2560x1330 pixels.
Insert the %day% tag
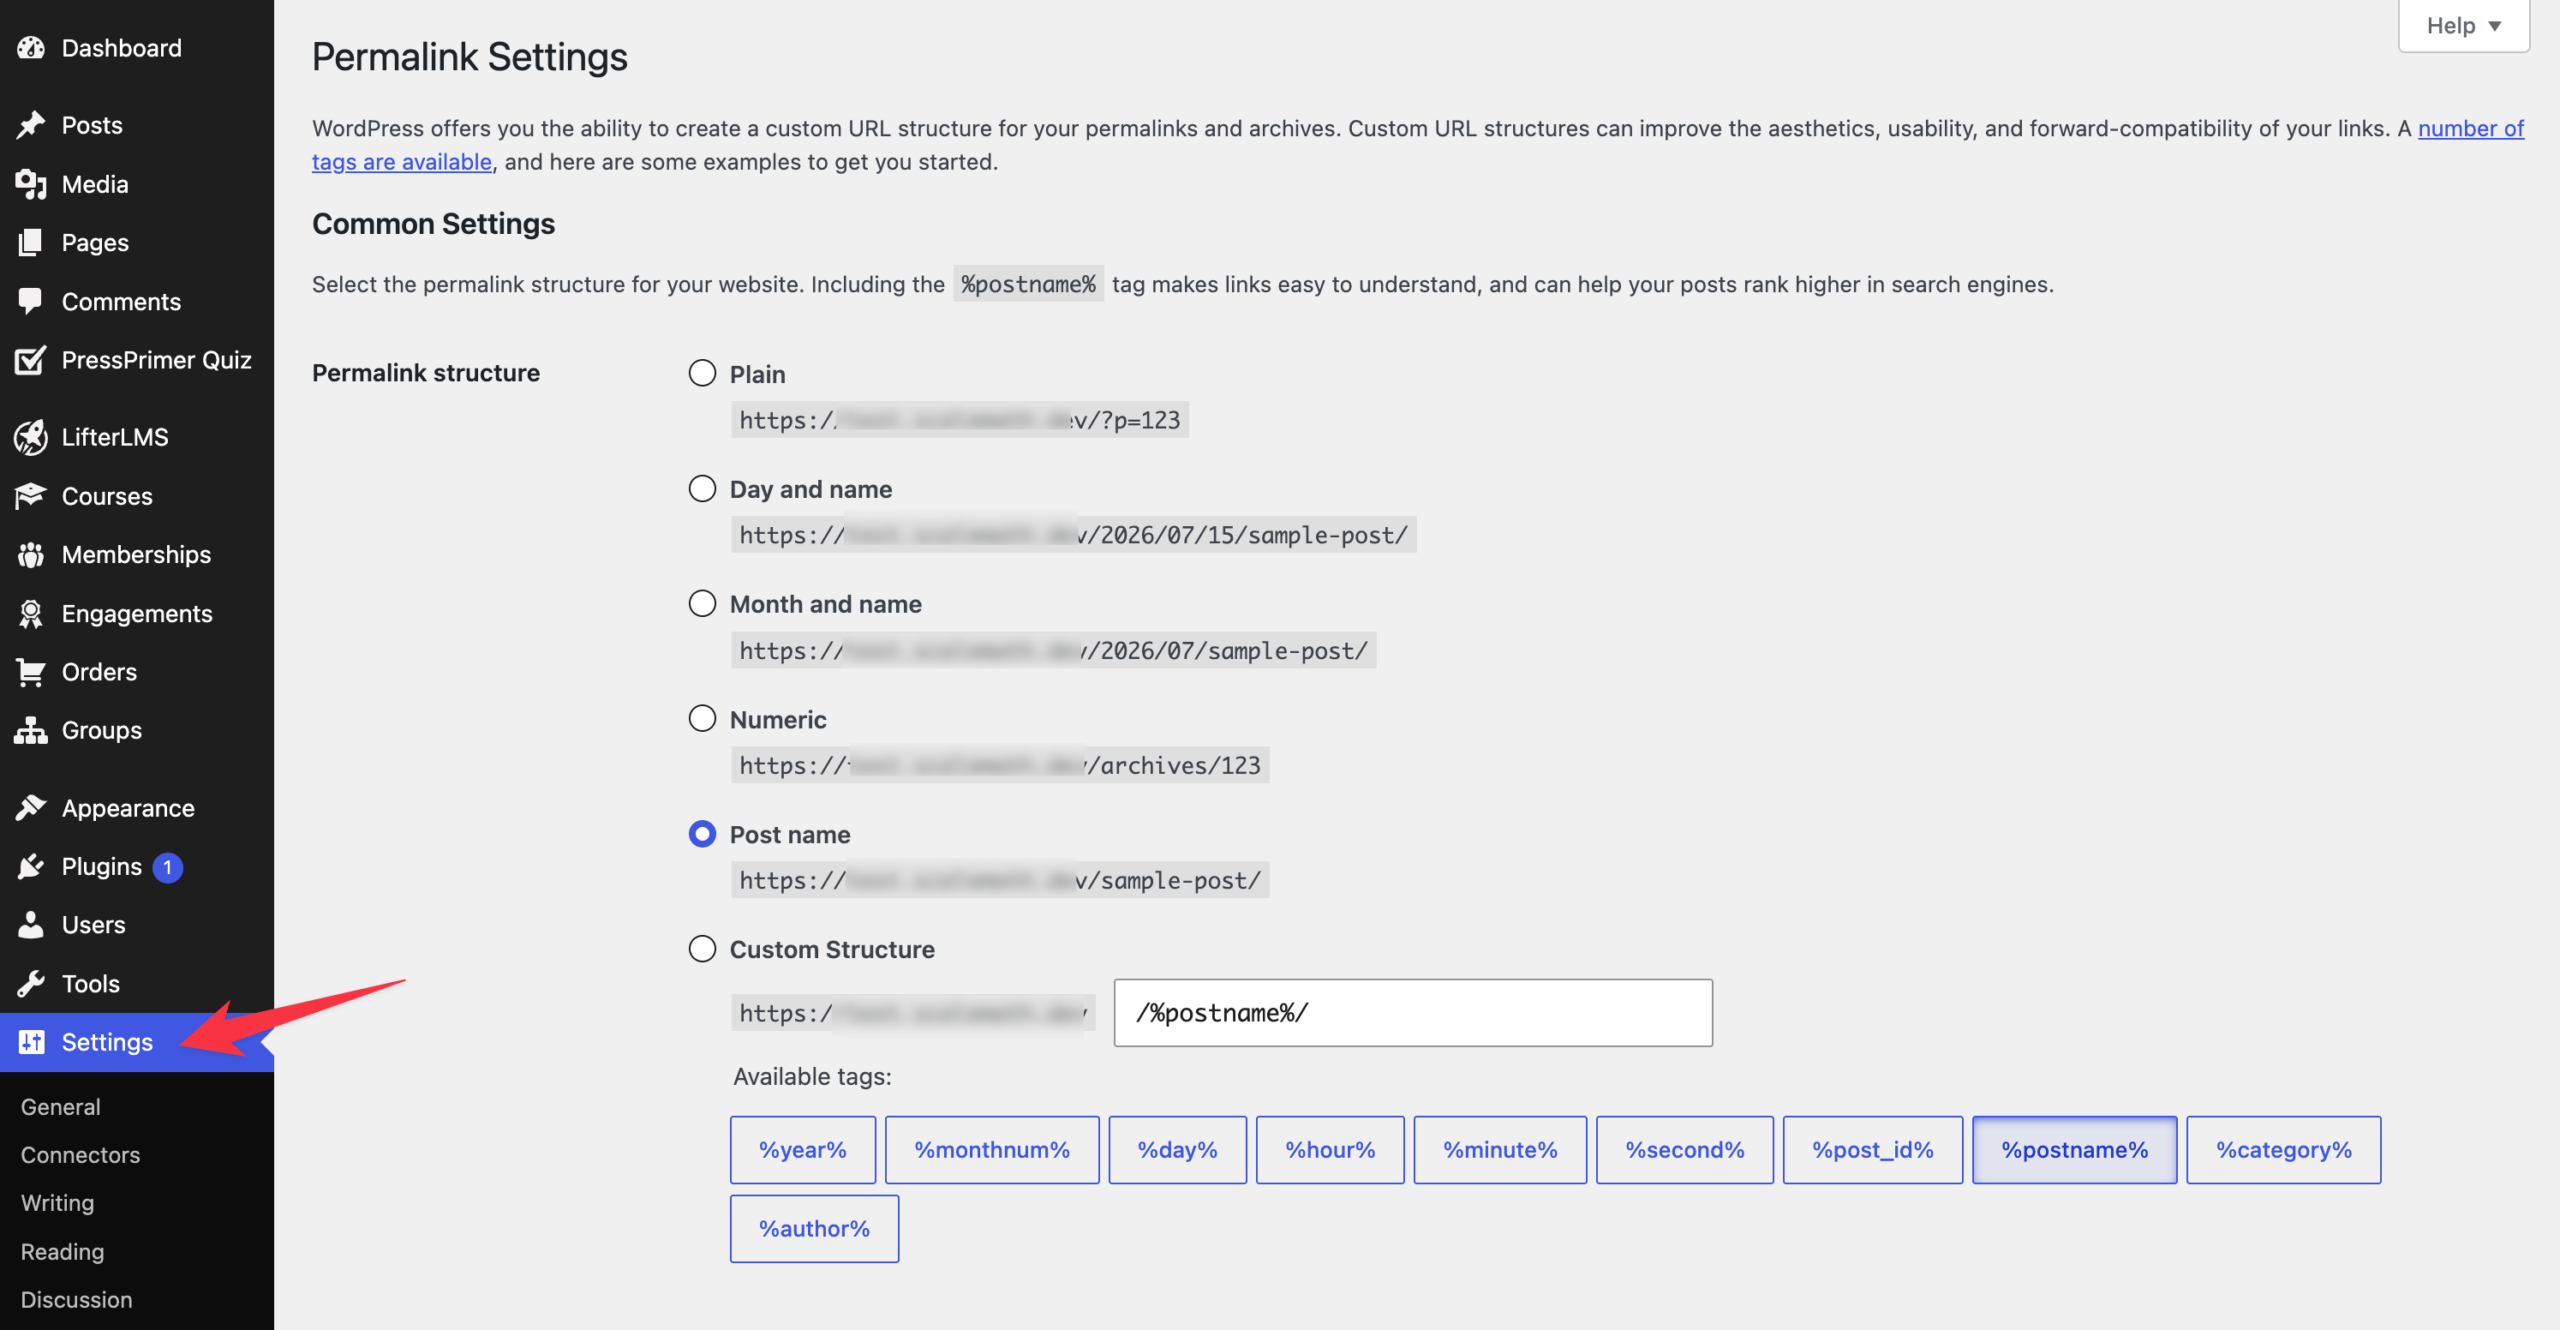coord(1177,1150)
